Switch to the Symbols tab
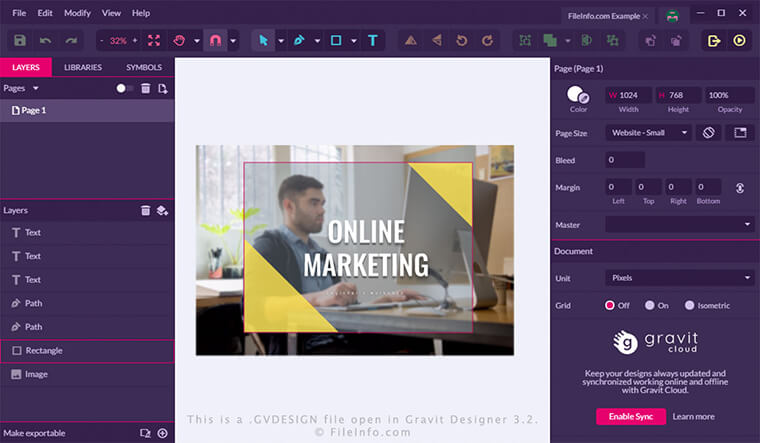 coord(144,67)
